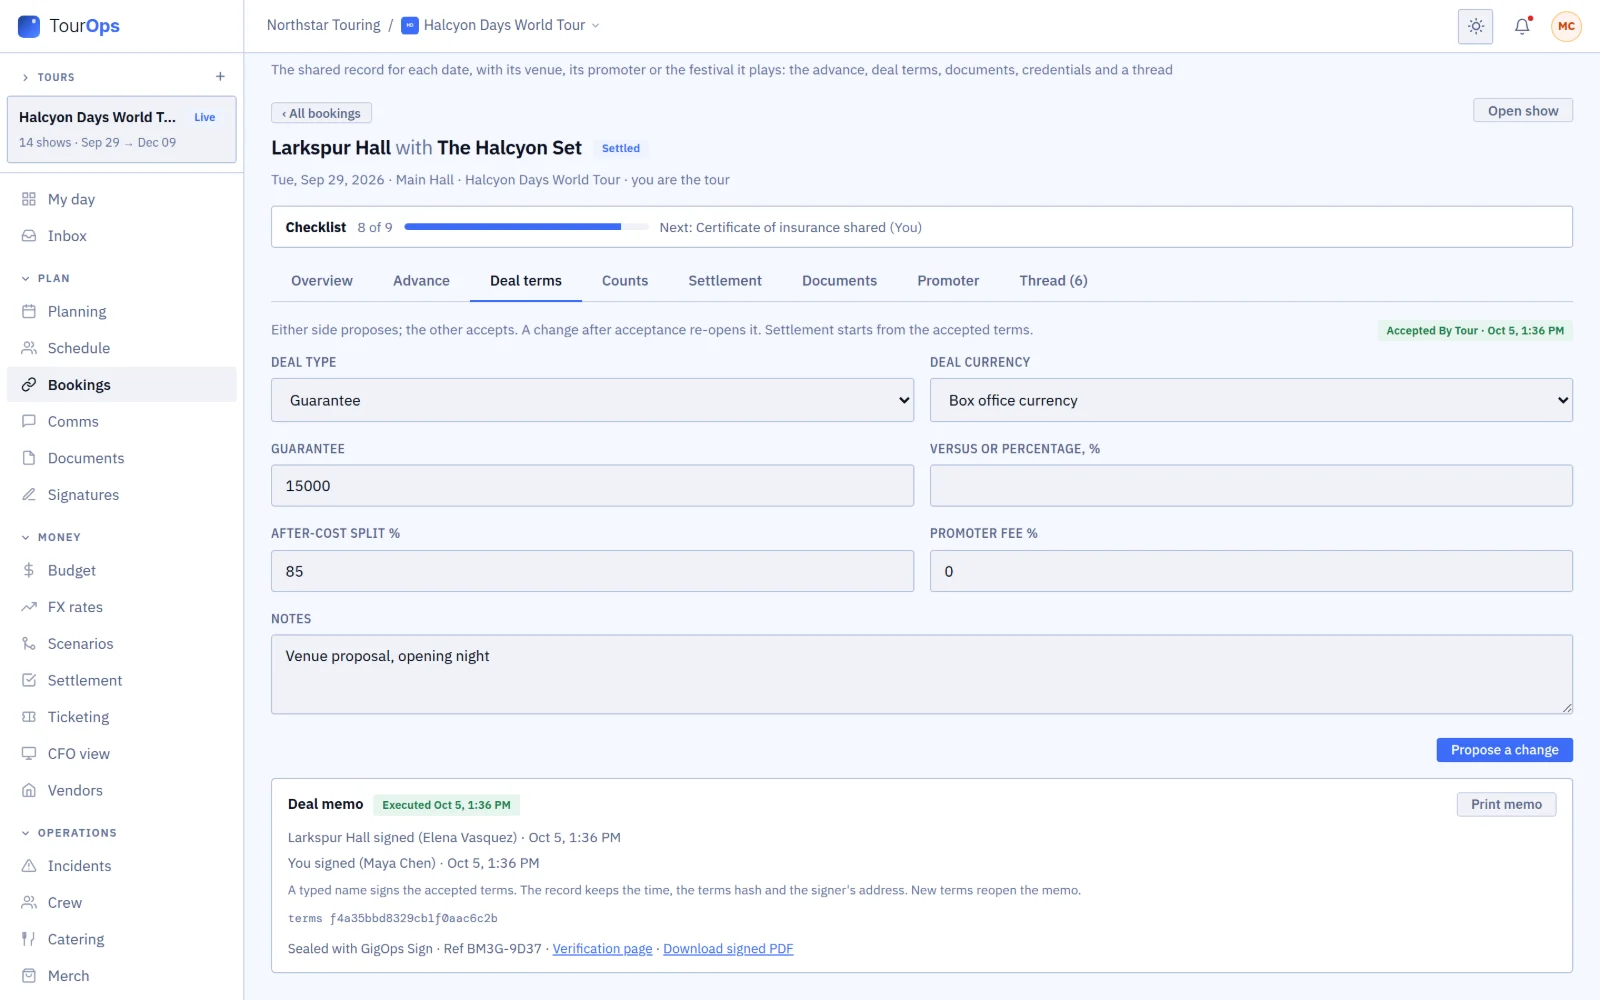Click the TourOps logo icon
1600x1000 pixels.
(29, 26)
